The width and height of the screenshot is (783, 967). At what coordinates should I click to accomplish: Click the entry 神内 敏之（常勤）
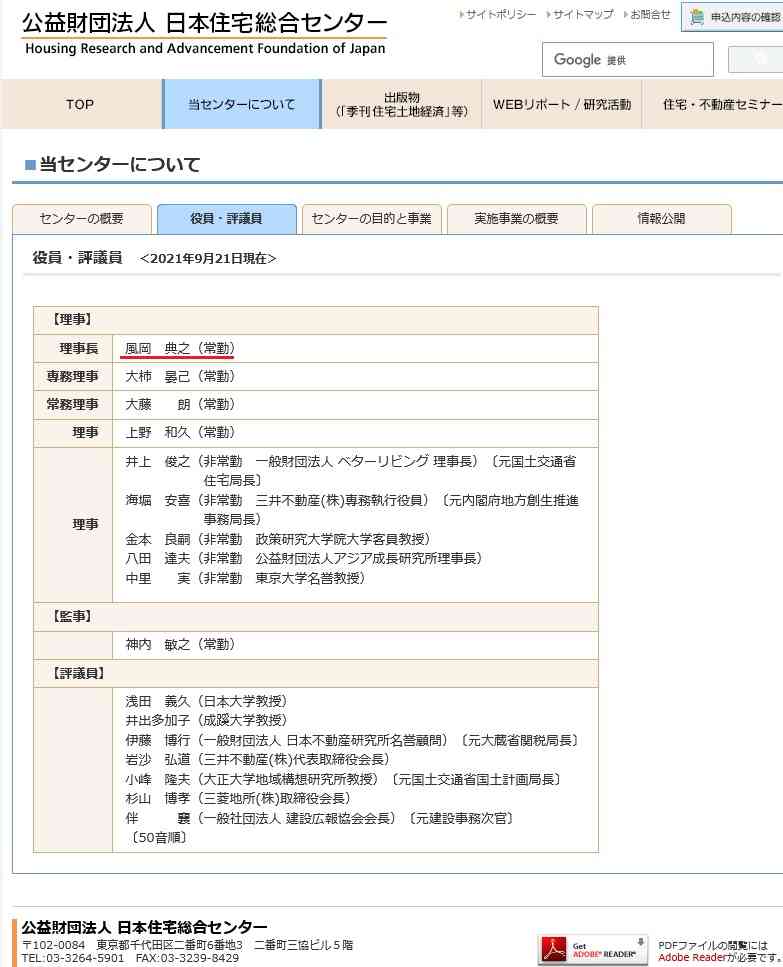pos(179,644)
